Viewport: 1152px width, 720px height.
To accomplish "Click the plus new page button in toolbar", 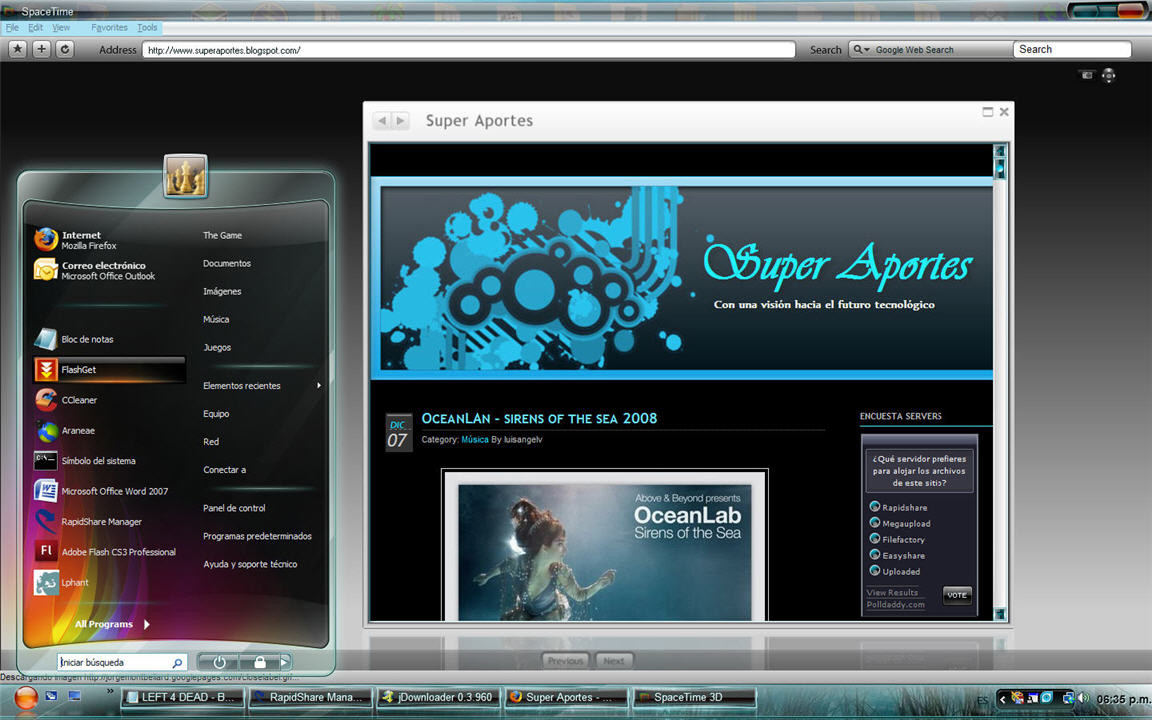I will pos(41,49).
